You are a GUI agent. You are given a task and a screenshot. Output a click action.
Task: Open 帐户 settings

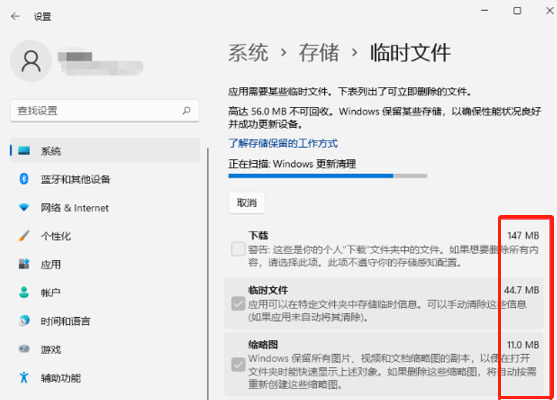(105, 293)
